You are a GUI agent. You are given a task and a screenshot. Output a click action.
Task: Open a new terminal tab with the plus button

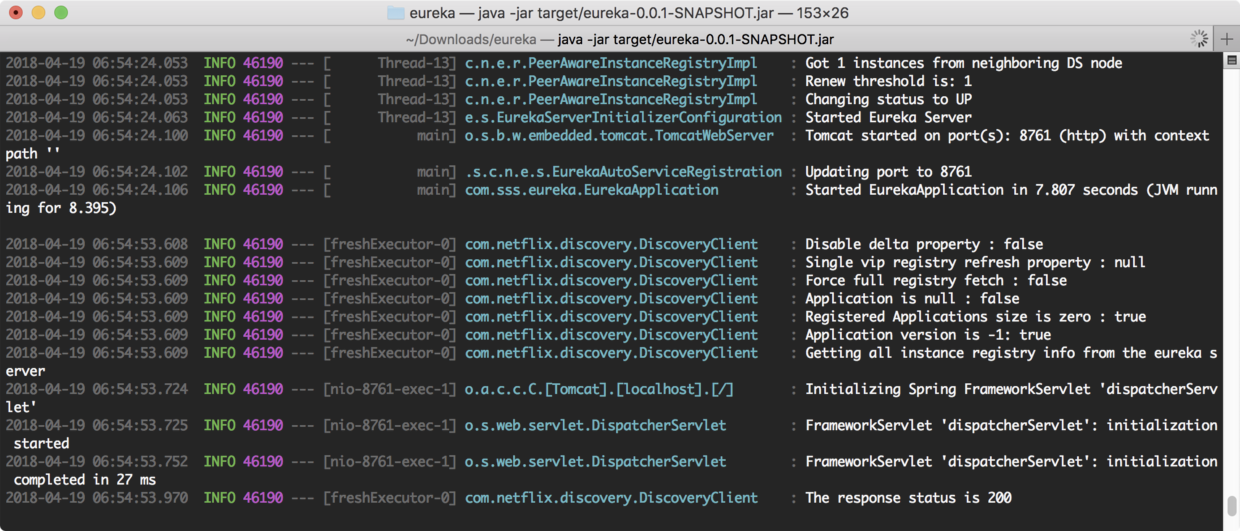tap(1227, 39)
